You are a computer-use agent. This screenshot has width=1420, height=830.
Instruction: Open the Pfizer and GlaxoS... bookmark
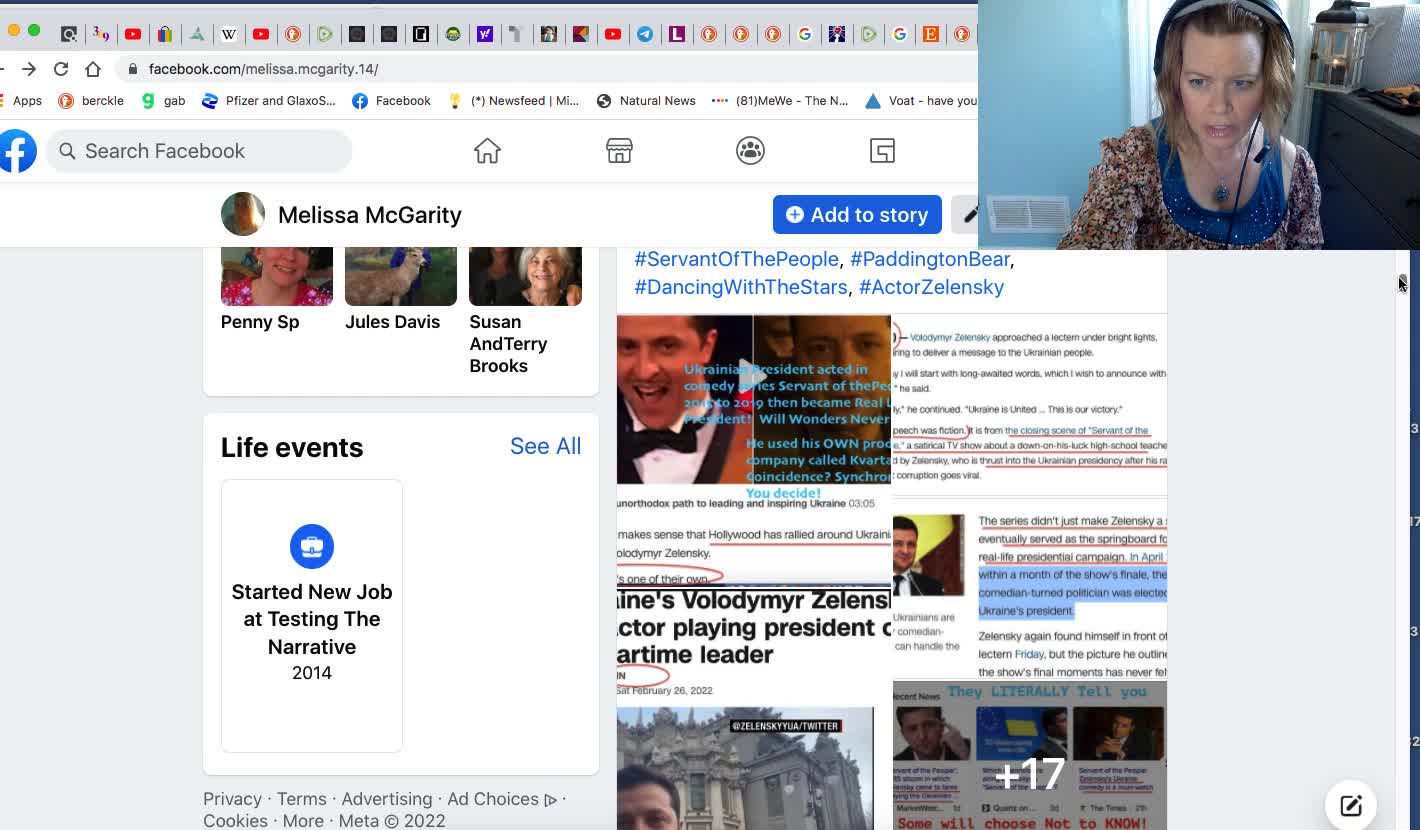269,101
